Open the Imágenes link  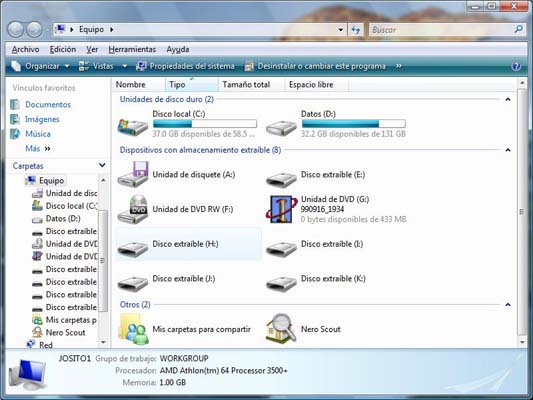pos(42,119)
